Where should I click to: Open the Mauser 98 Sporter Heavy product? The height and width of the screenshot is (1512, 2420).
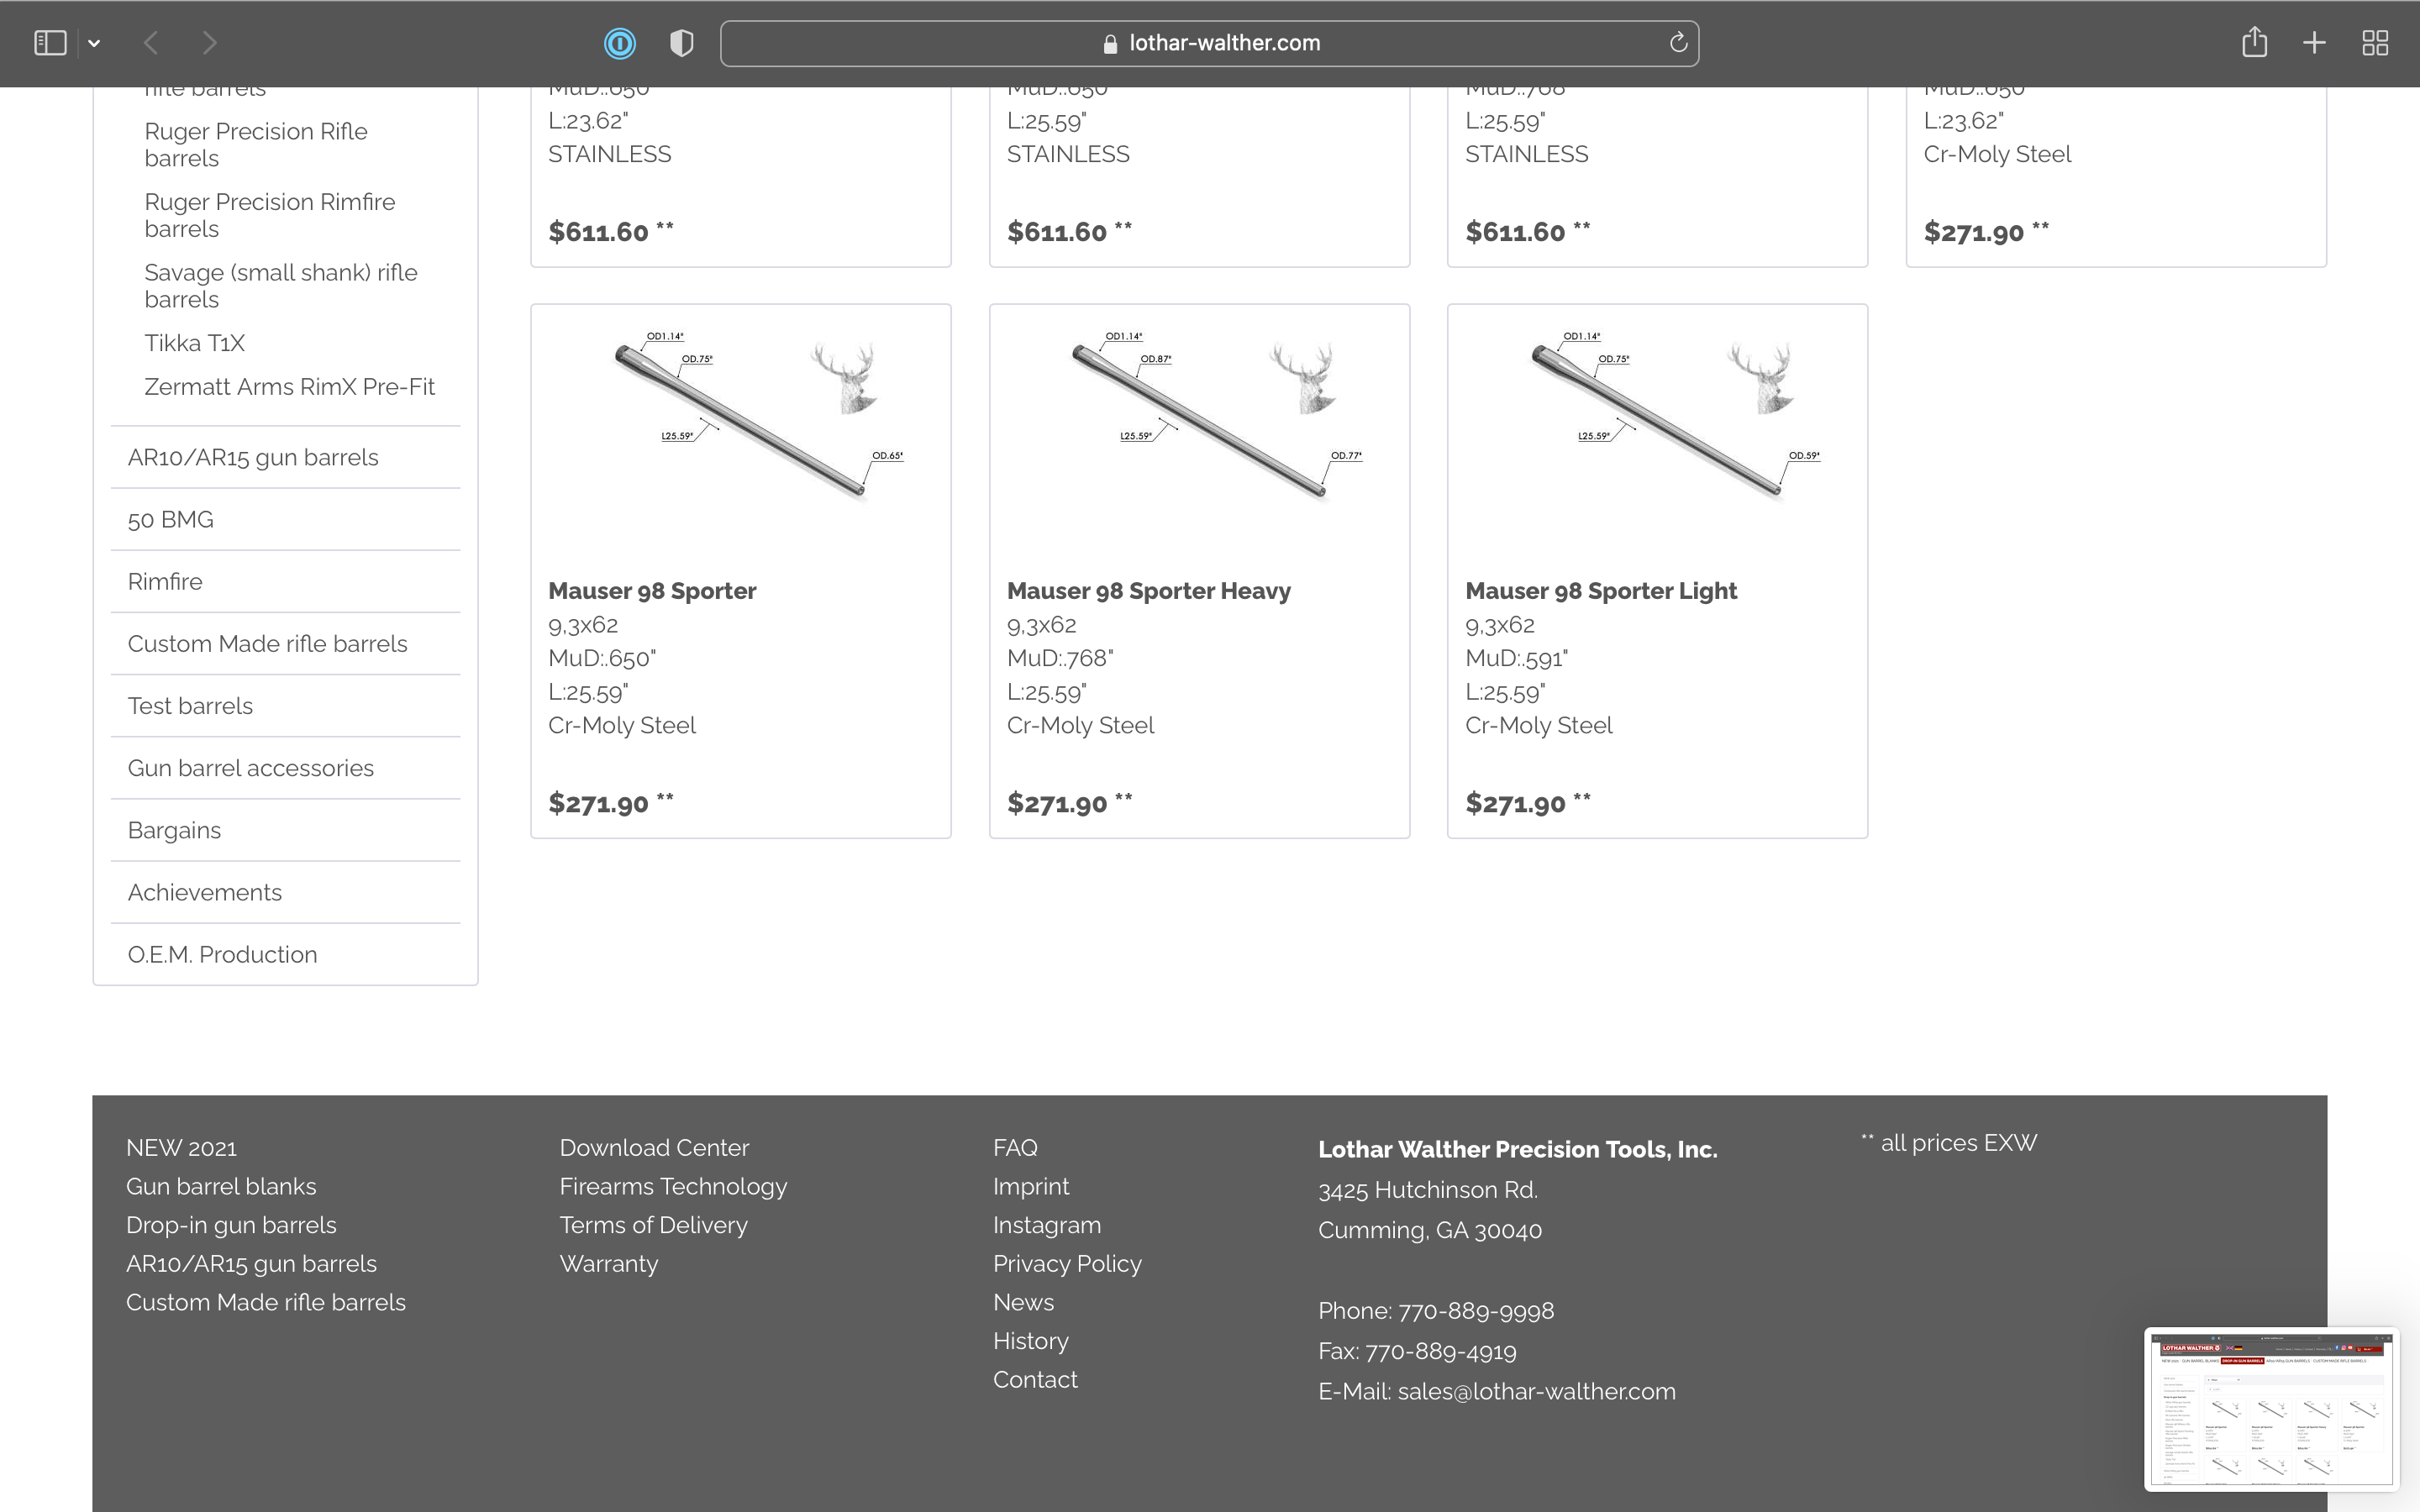pyautogui.click(x=1148, y=591)
